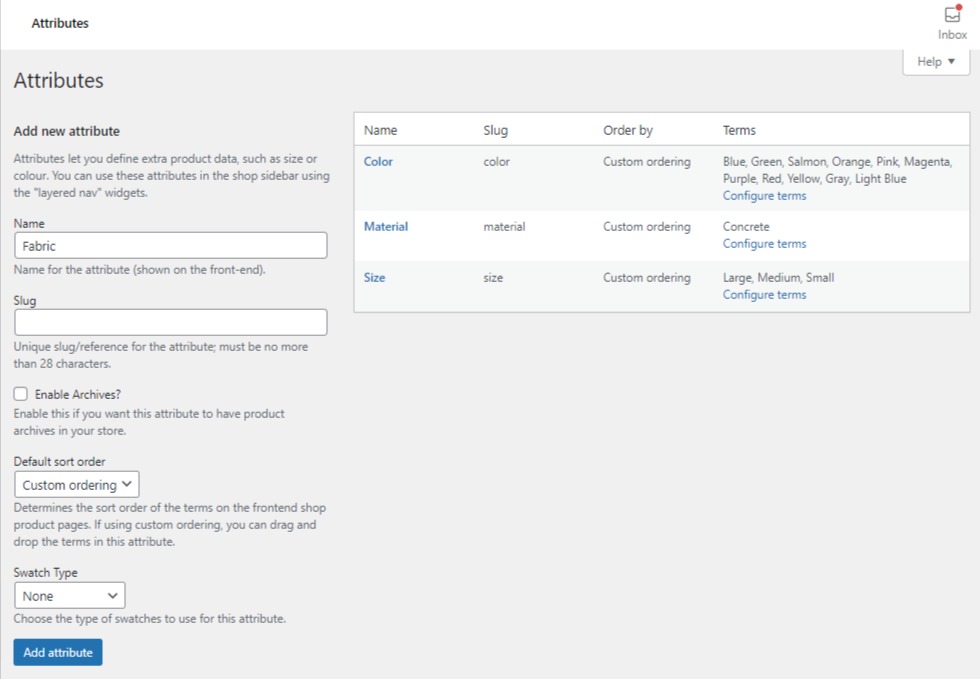This screenshot has height=679, width=980.
Task: Open the Color attribute link
Action: [378, 162]
